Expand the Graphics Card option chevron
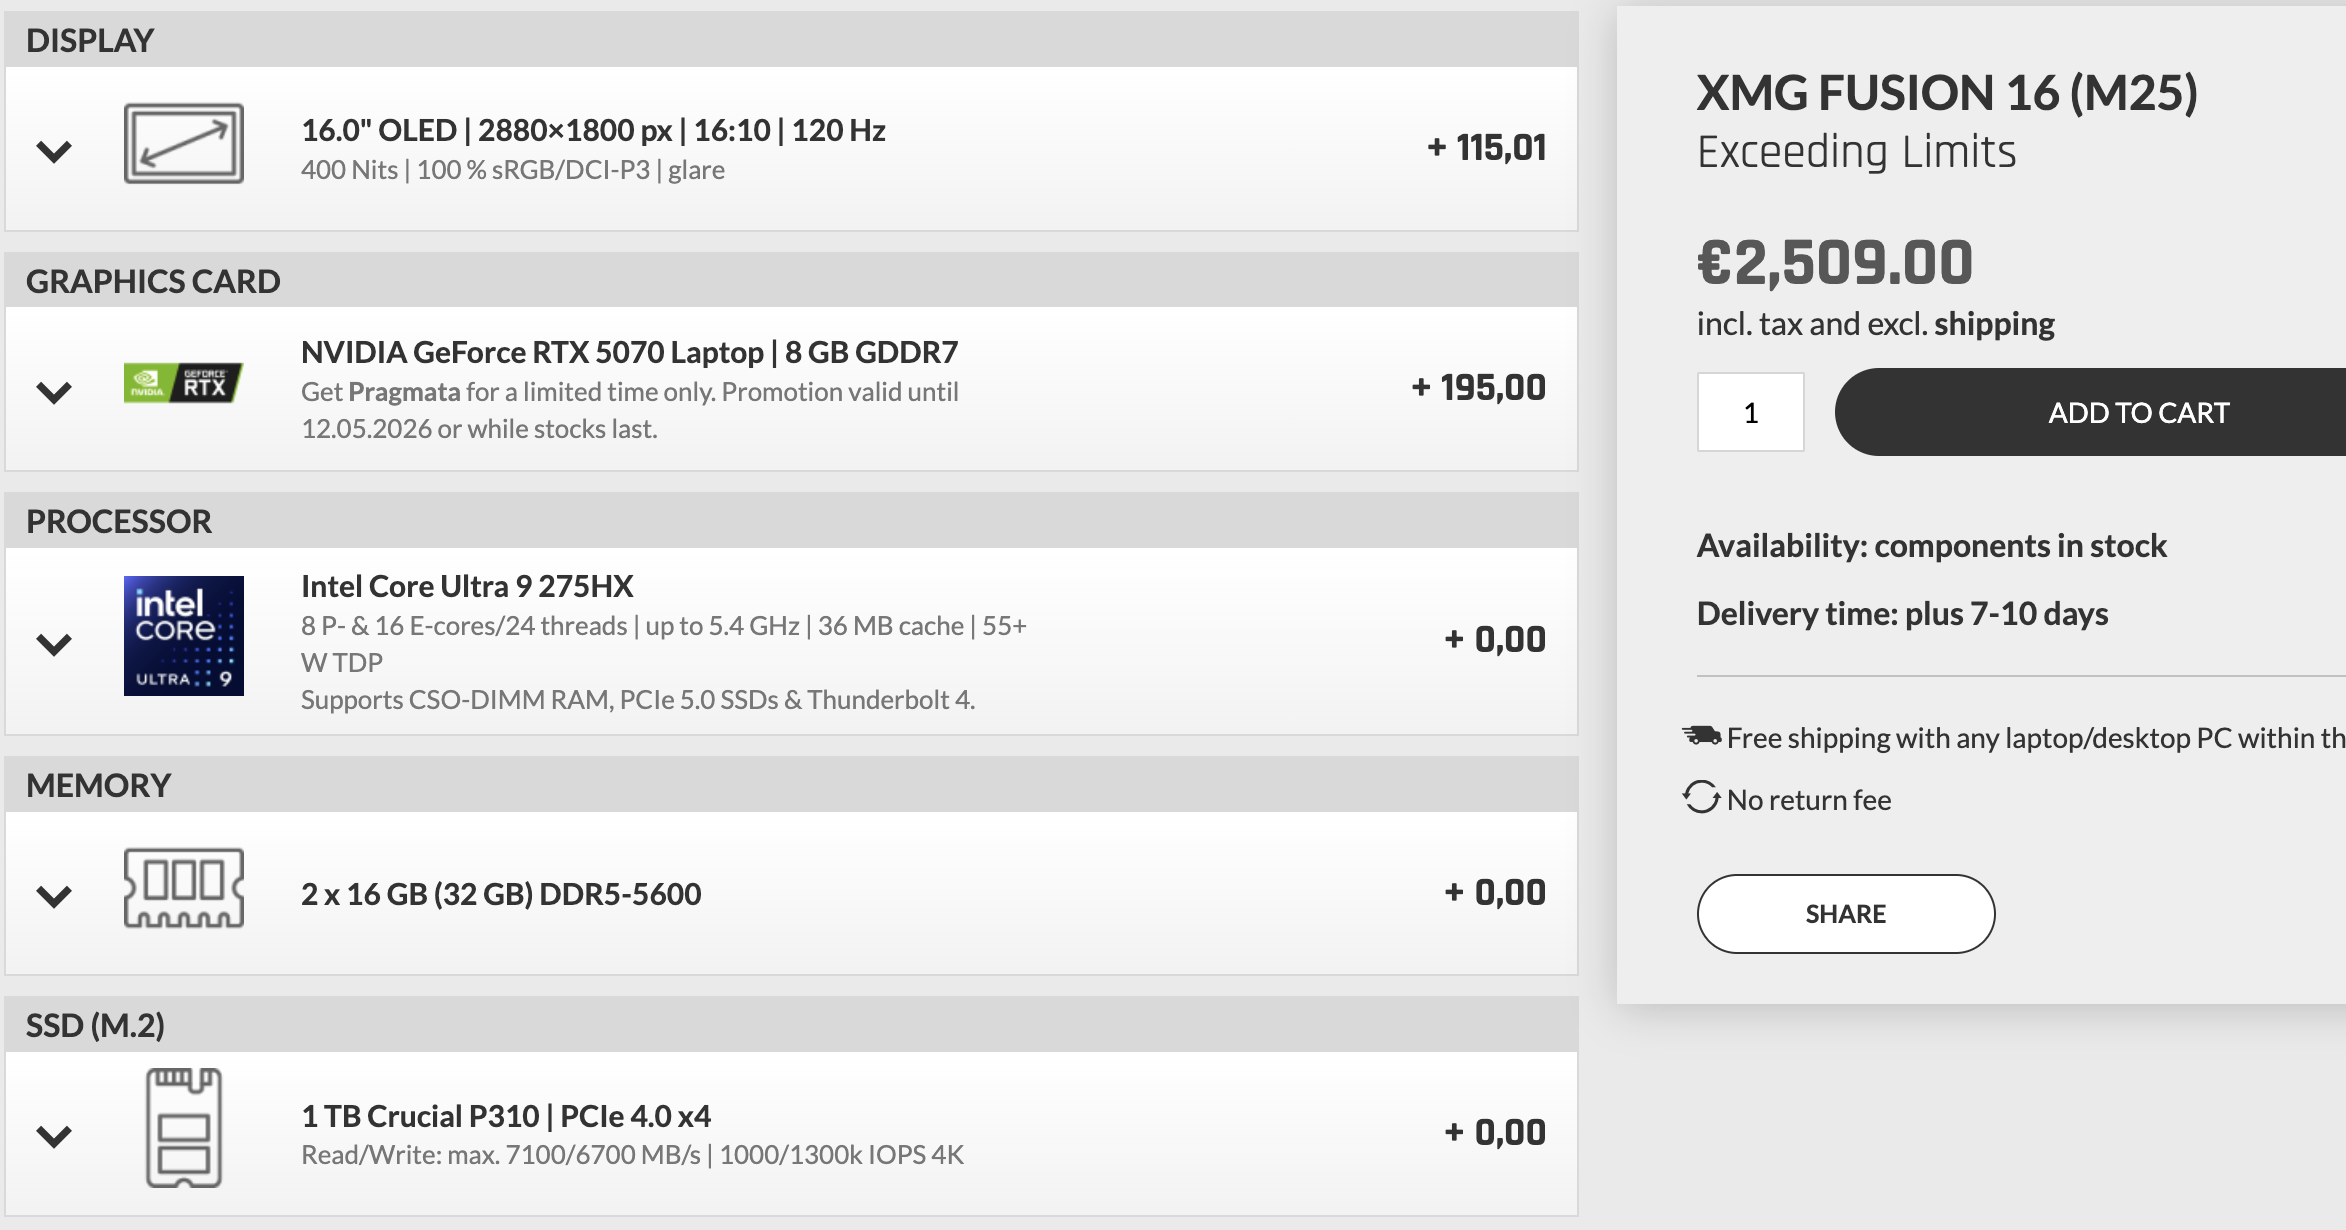 (54, 392)
